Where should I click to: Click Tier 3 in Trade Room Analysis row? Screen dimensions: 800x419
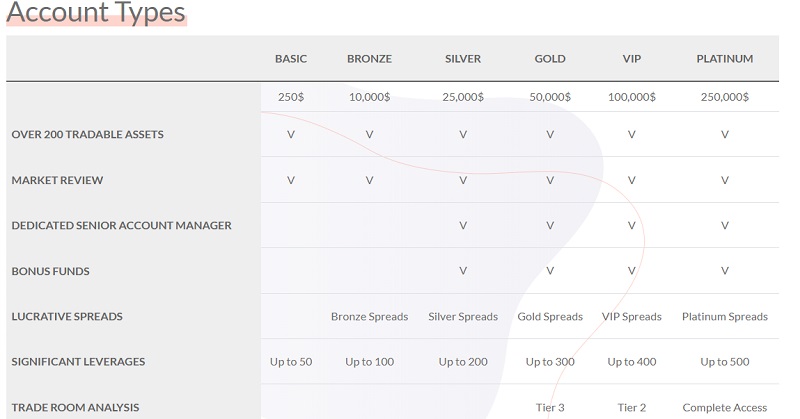pos(550,407)
